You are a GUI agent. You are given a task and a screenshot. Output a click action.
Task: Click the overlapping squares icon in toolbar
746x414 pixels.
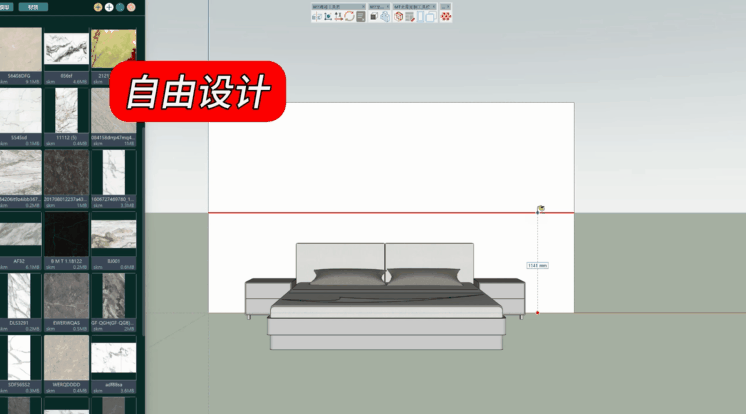click(x=431, y=16)
